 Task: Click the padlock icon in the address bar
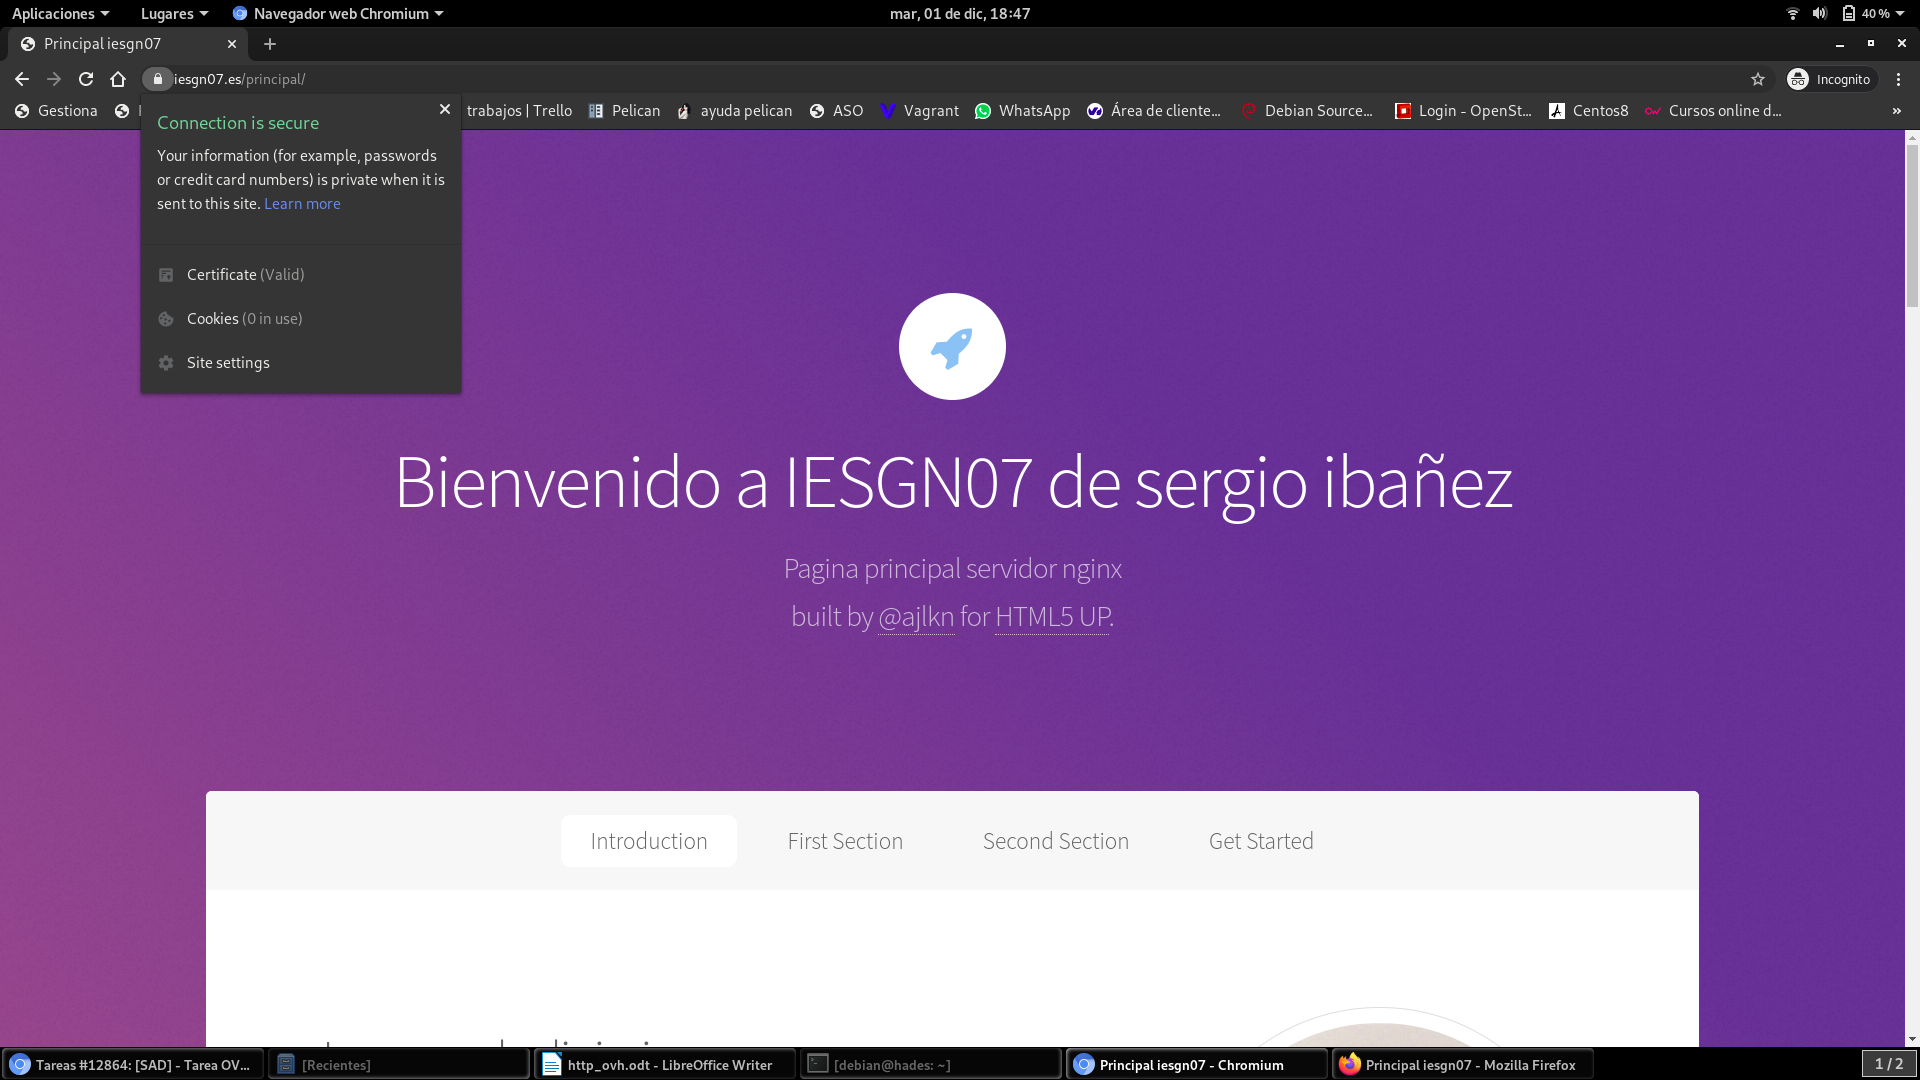tap(157, 79)
